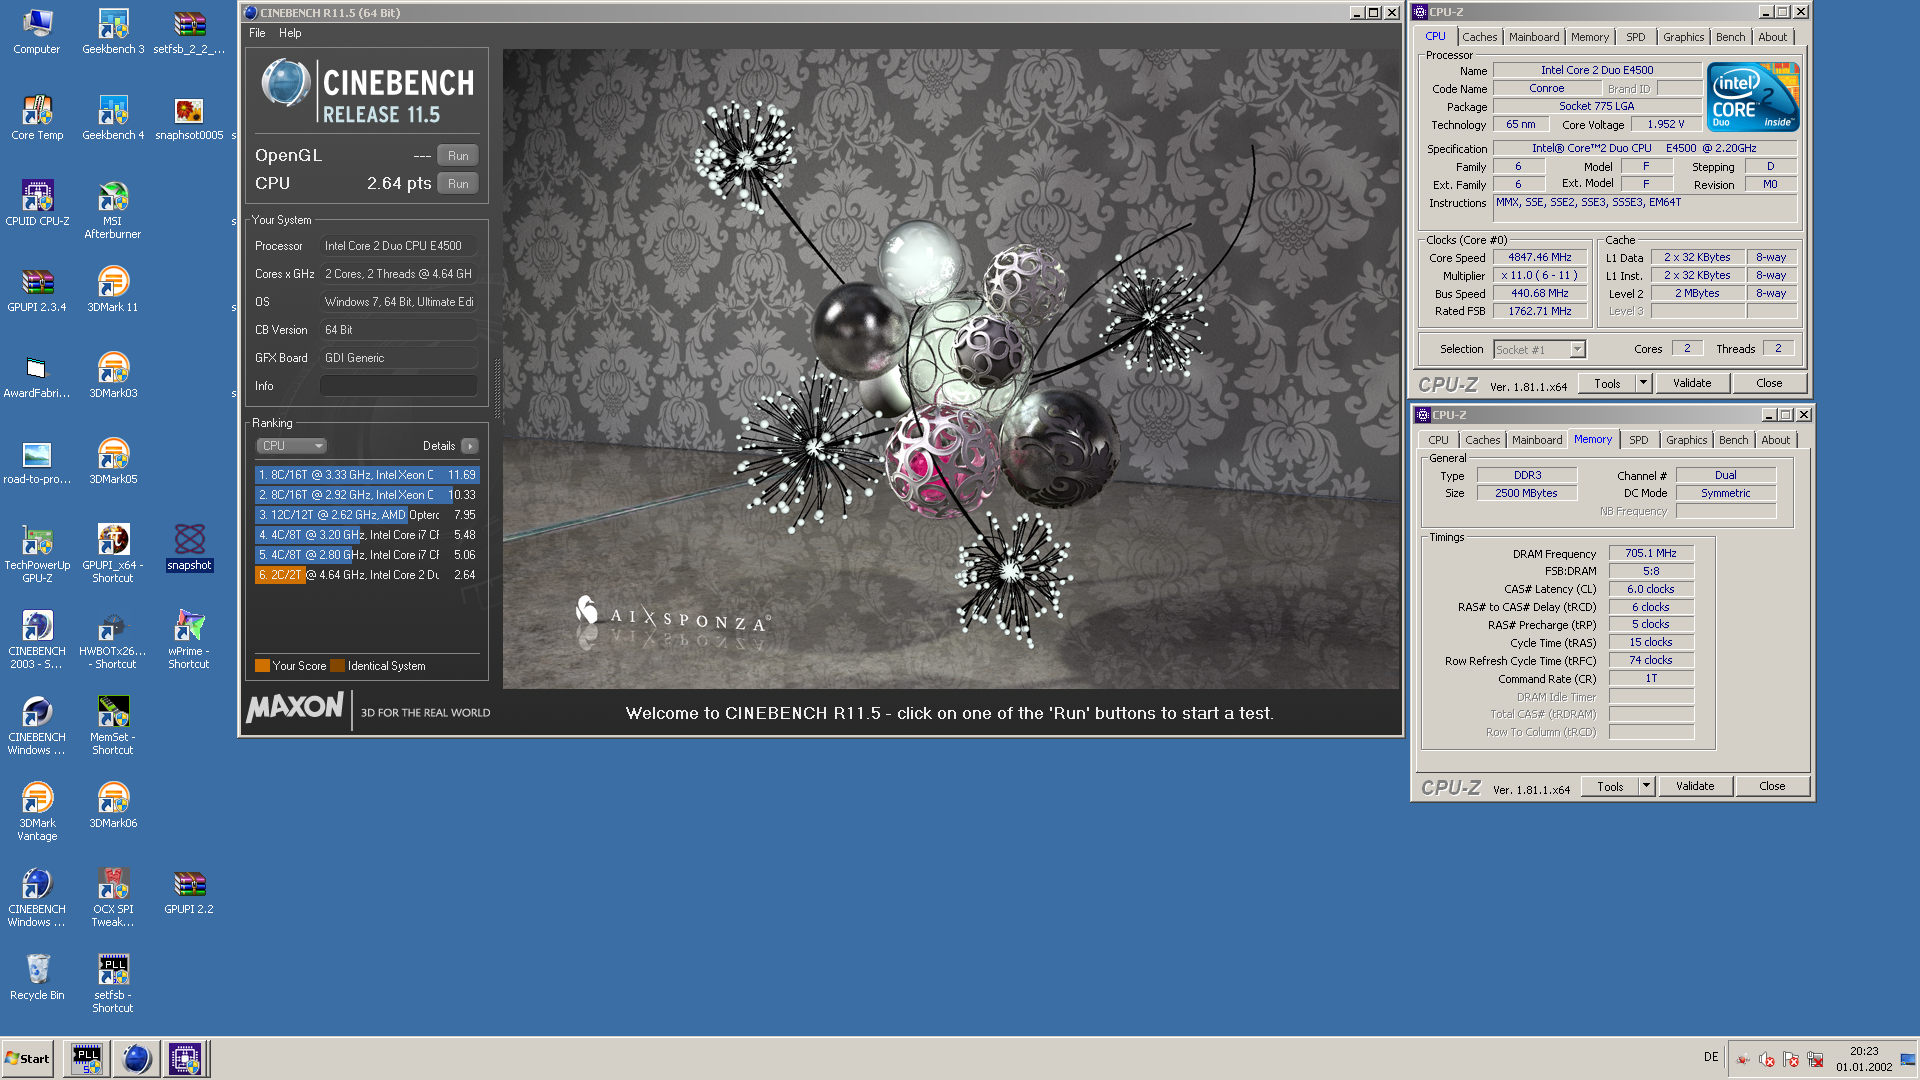Open GPUPI 2.2 archive icon

(189, 890)
